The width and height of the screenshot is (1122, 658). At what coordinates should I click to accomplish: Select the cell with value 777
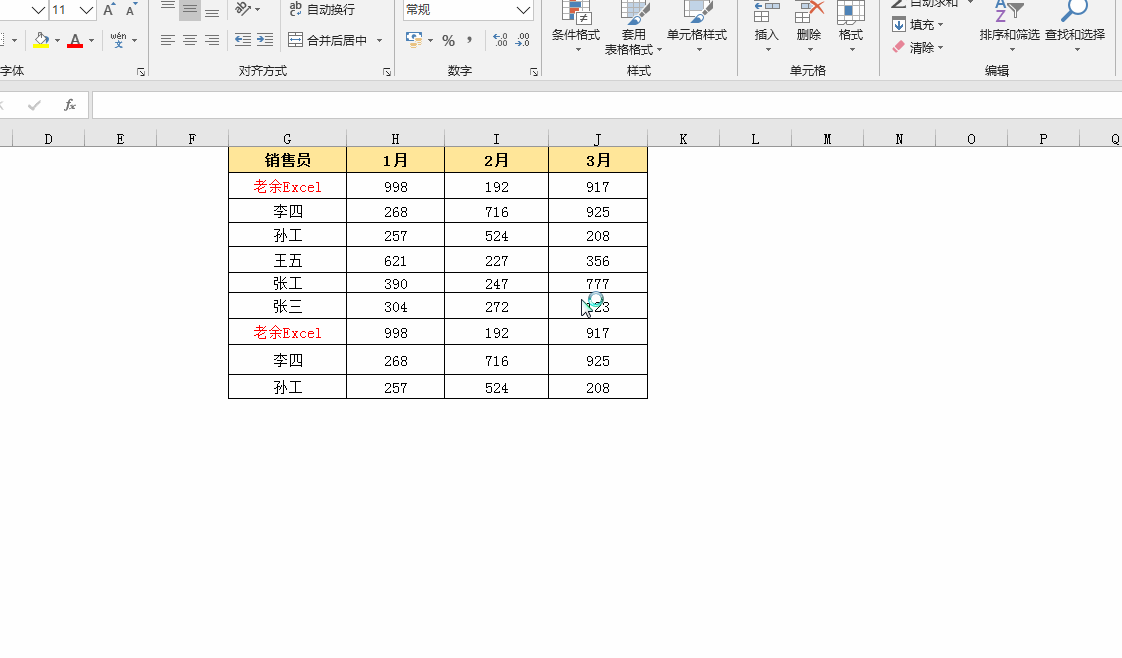598,283
